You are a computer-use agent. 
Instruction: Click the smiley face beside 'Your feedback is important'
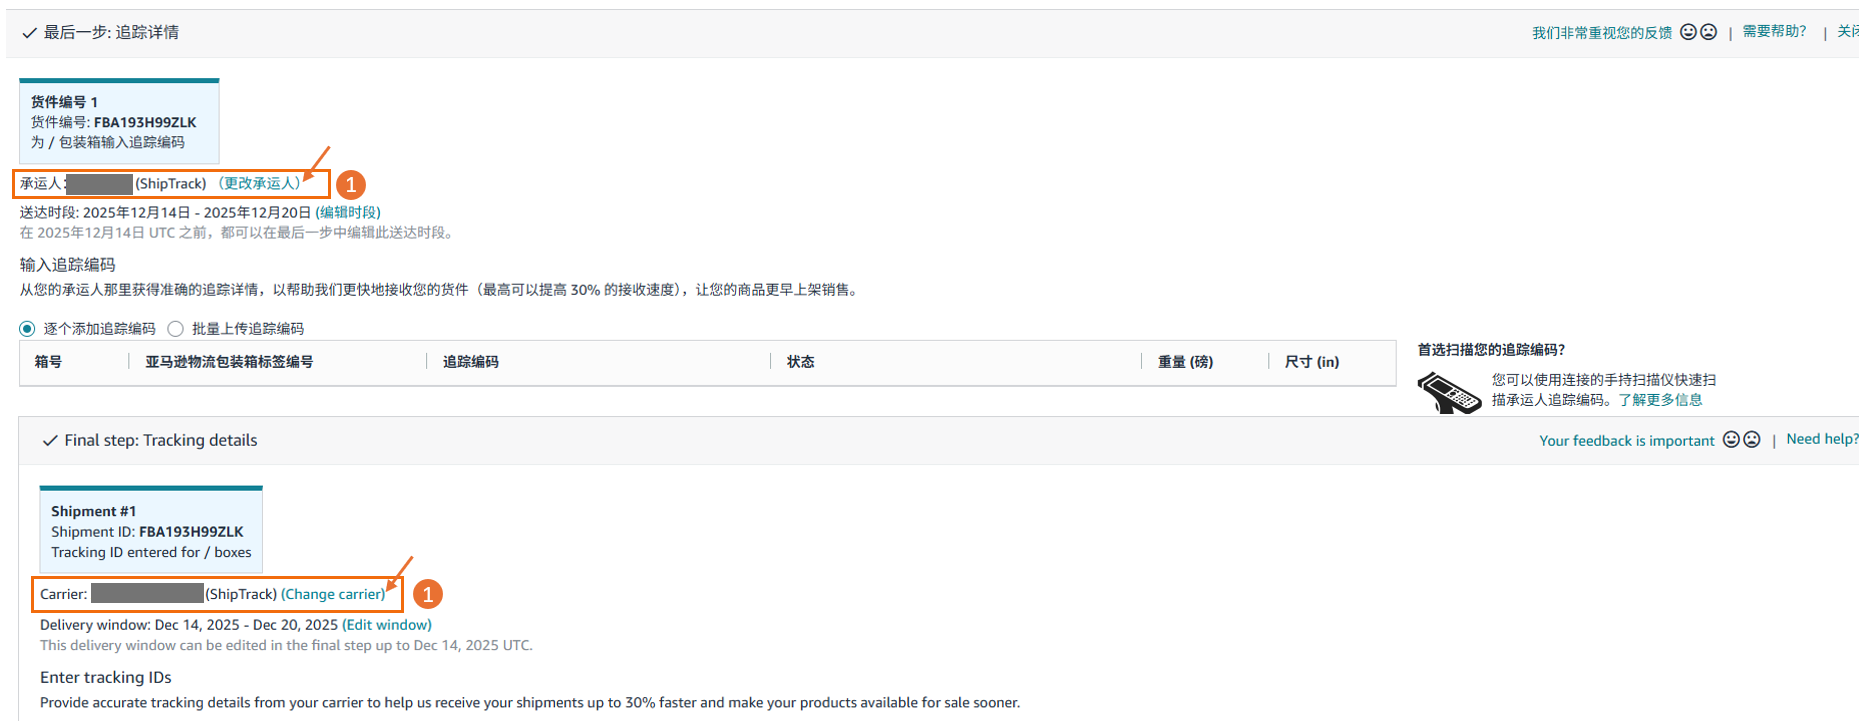(x=1731, y=440)
